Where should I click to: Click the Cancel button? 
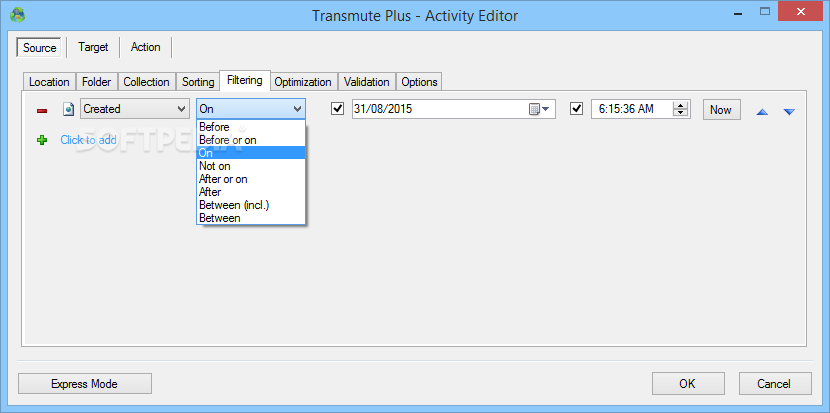pos(774,384)
